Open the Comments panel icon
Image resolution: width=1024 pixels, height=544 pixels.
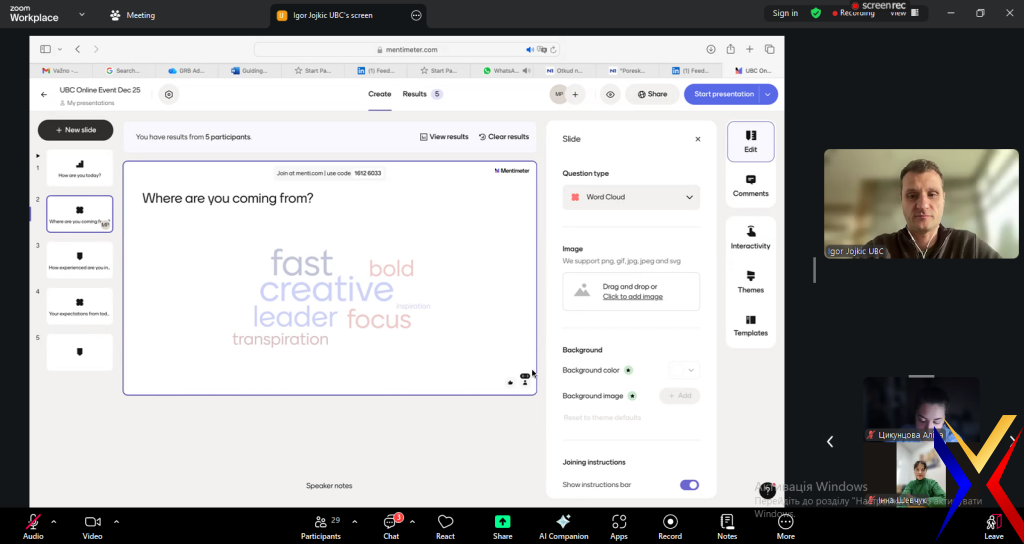750,184
